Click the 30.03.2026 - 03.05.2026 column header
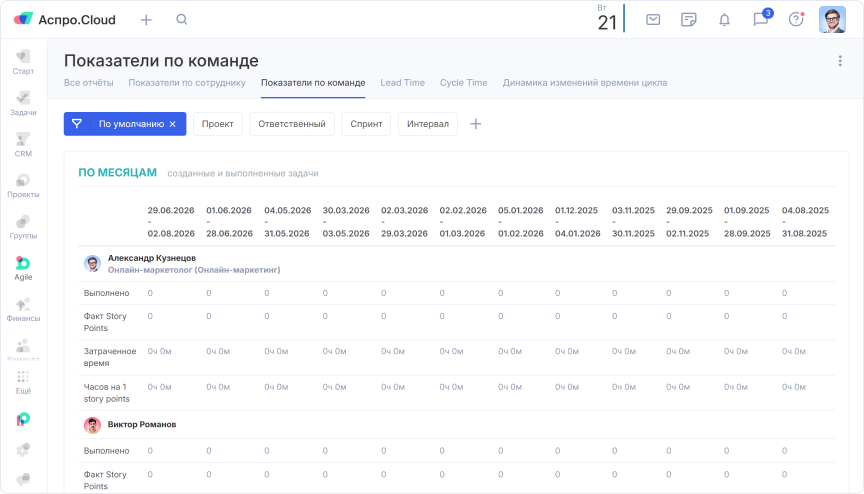This screenshot has height=494, width=864. pos(346,222)
